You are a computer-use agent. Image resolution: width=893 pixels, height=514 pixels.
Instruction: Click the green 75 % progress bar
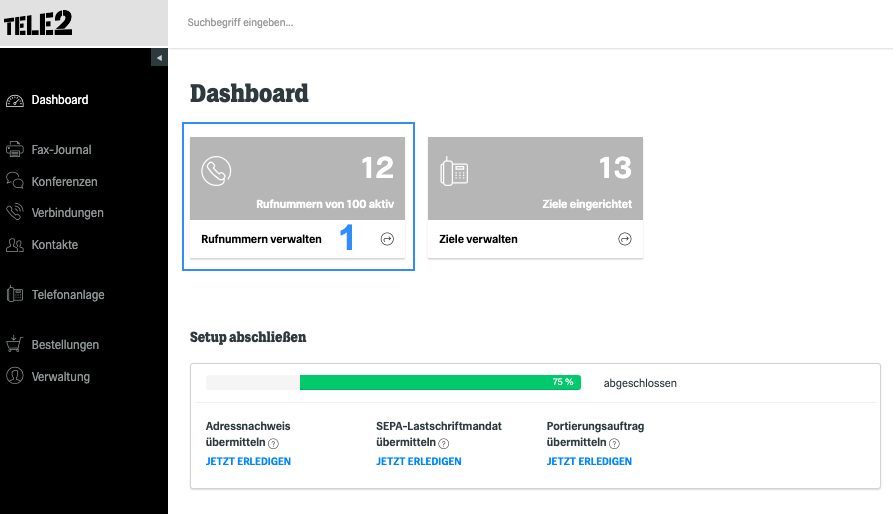440,383
